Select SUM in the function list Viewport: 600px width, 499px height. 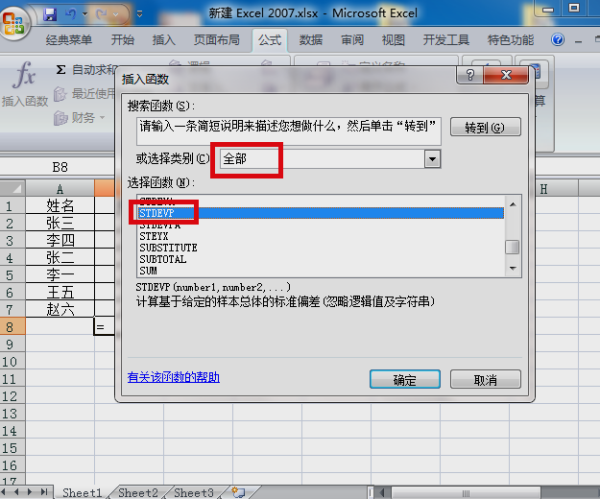coord(321,271)
